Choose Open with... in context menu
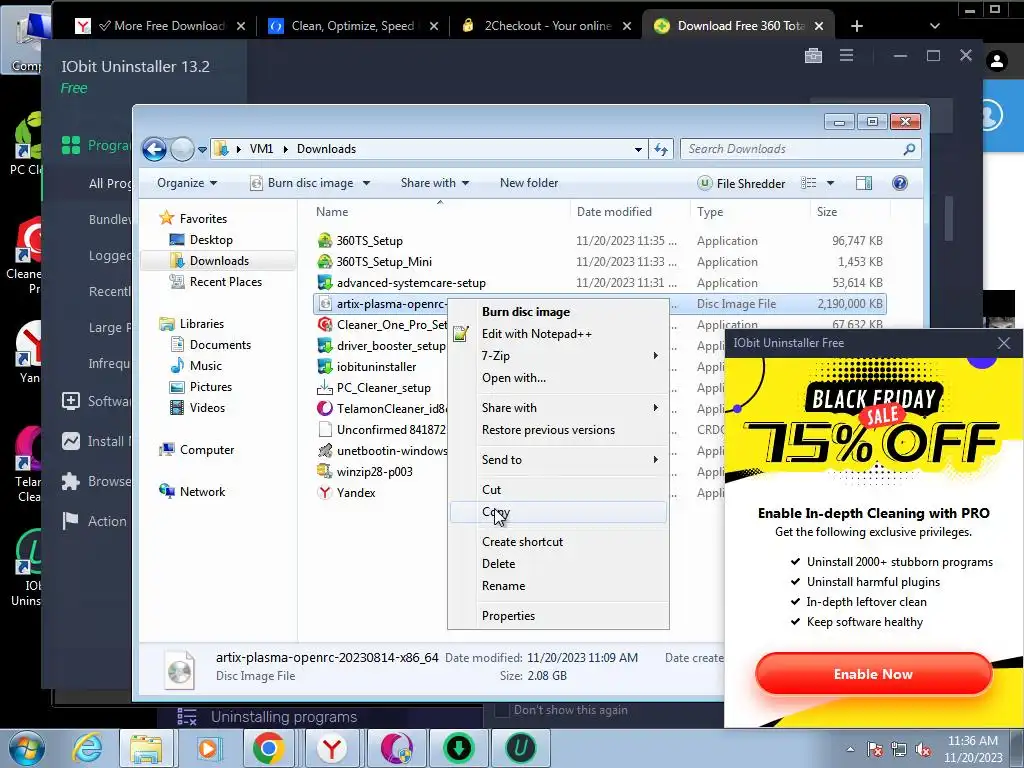 pos(558,378)
